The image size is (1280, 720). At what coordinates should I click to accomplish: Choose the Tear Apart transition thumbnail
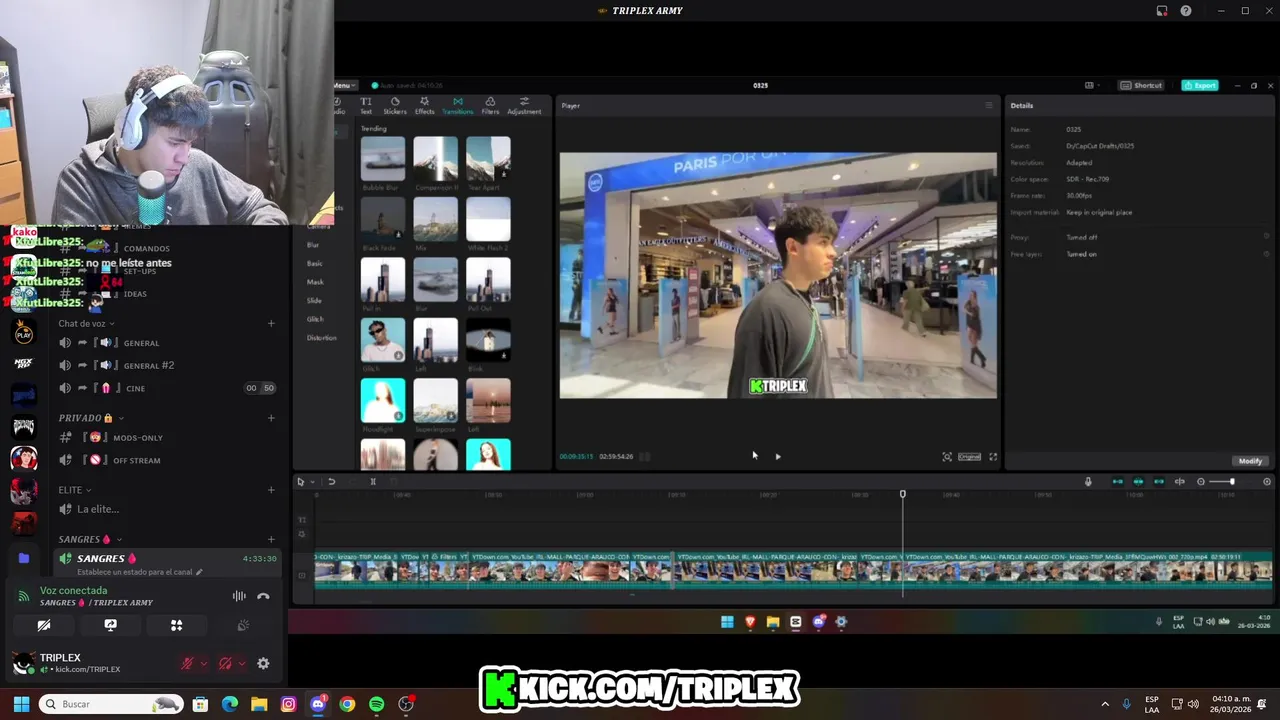pyautogui.click(x=488, y=159)
